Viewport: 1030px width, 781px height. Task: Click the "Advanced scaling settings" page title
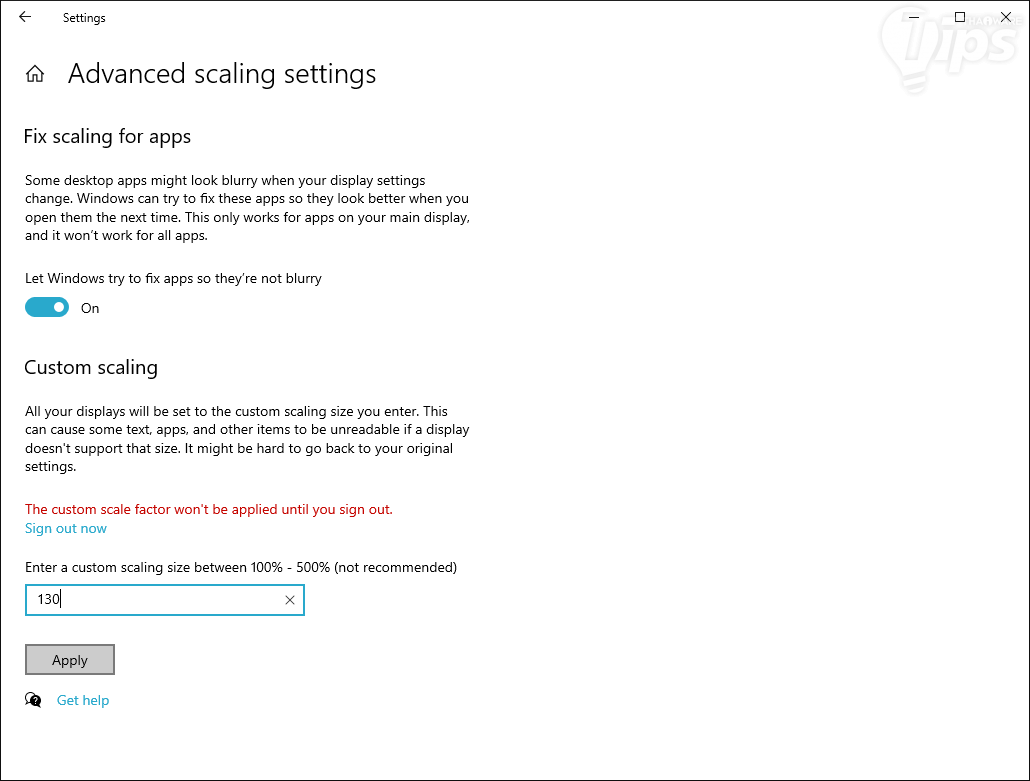click(x=222, y=74)
